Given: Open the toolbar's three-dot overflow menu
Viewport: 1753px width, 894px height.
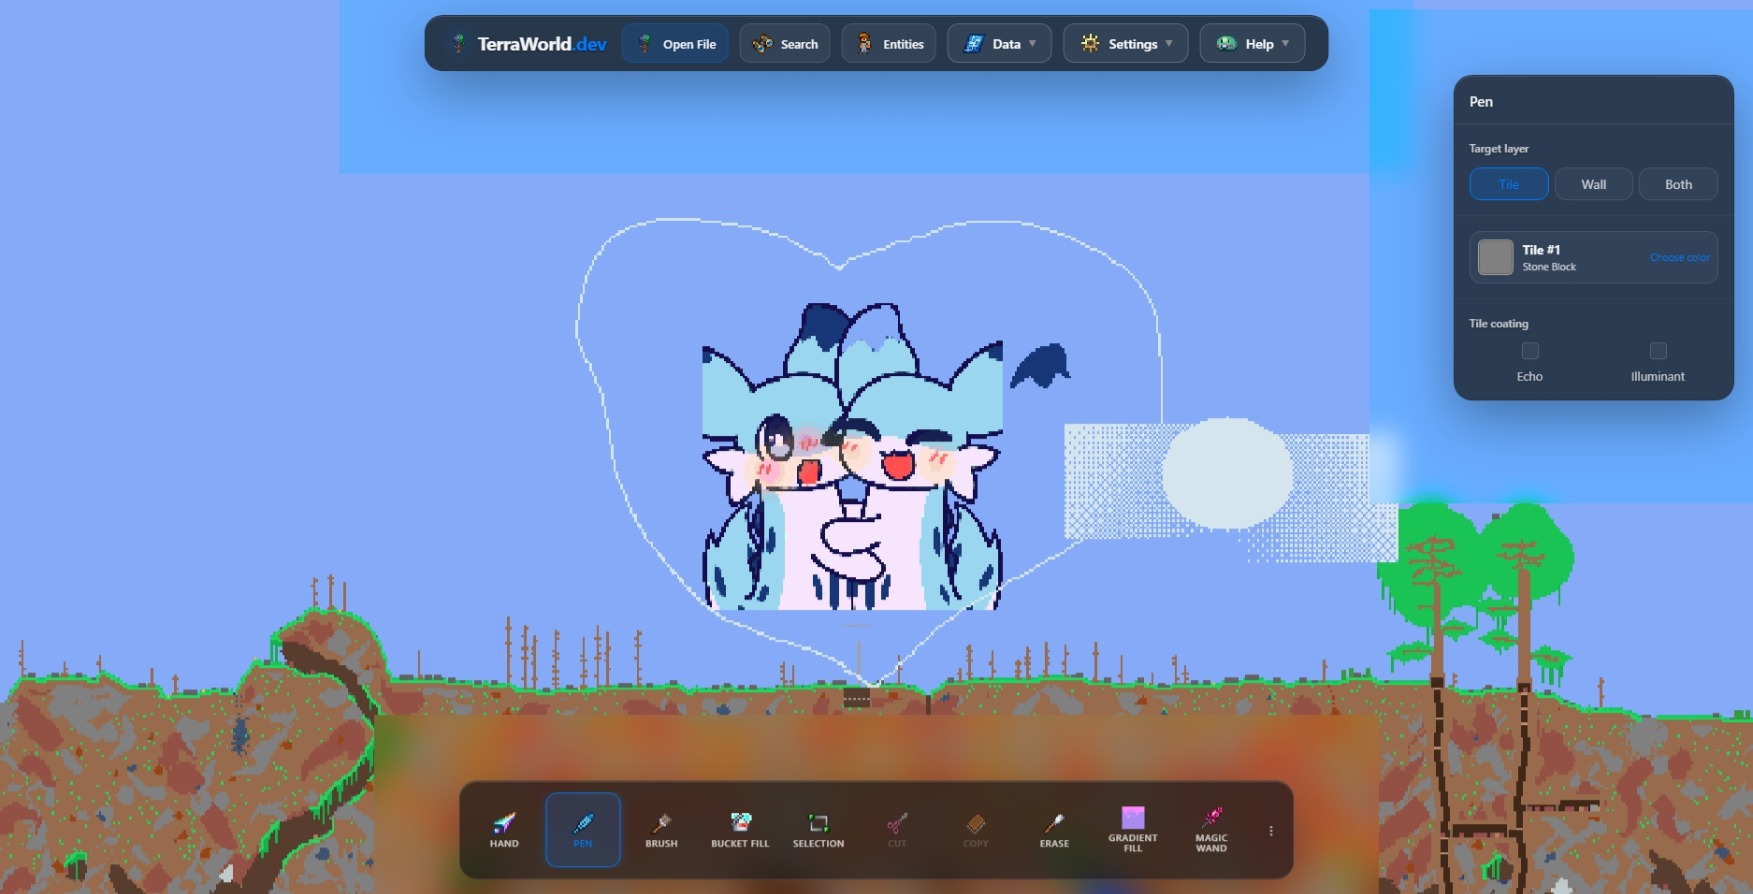Looking at the screenshot, I should pyautogui.click(x=1271, y=831).
